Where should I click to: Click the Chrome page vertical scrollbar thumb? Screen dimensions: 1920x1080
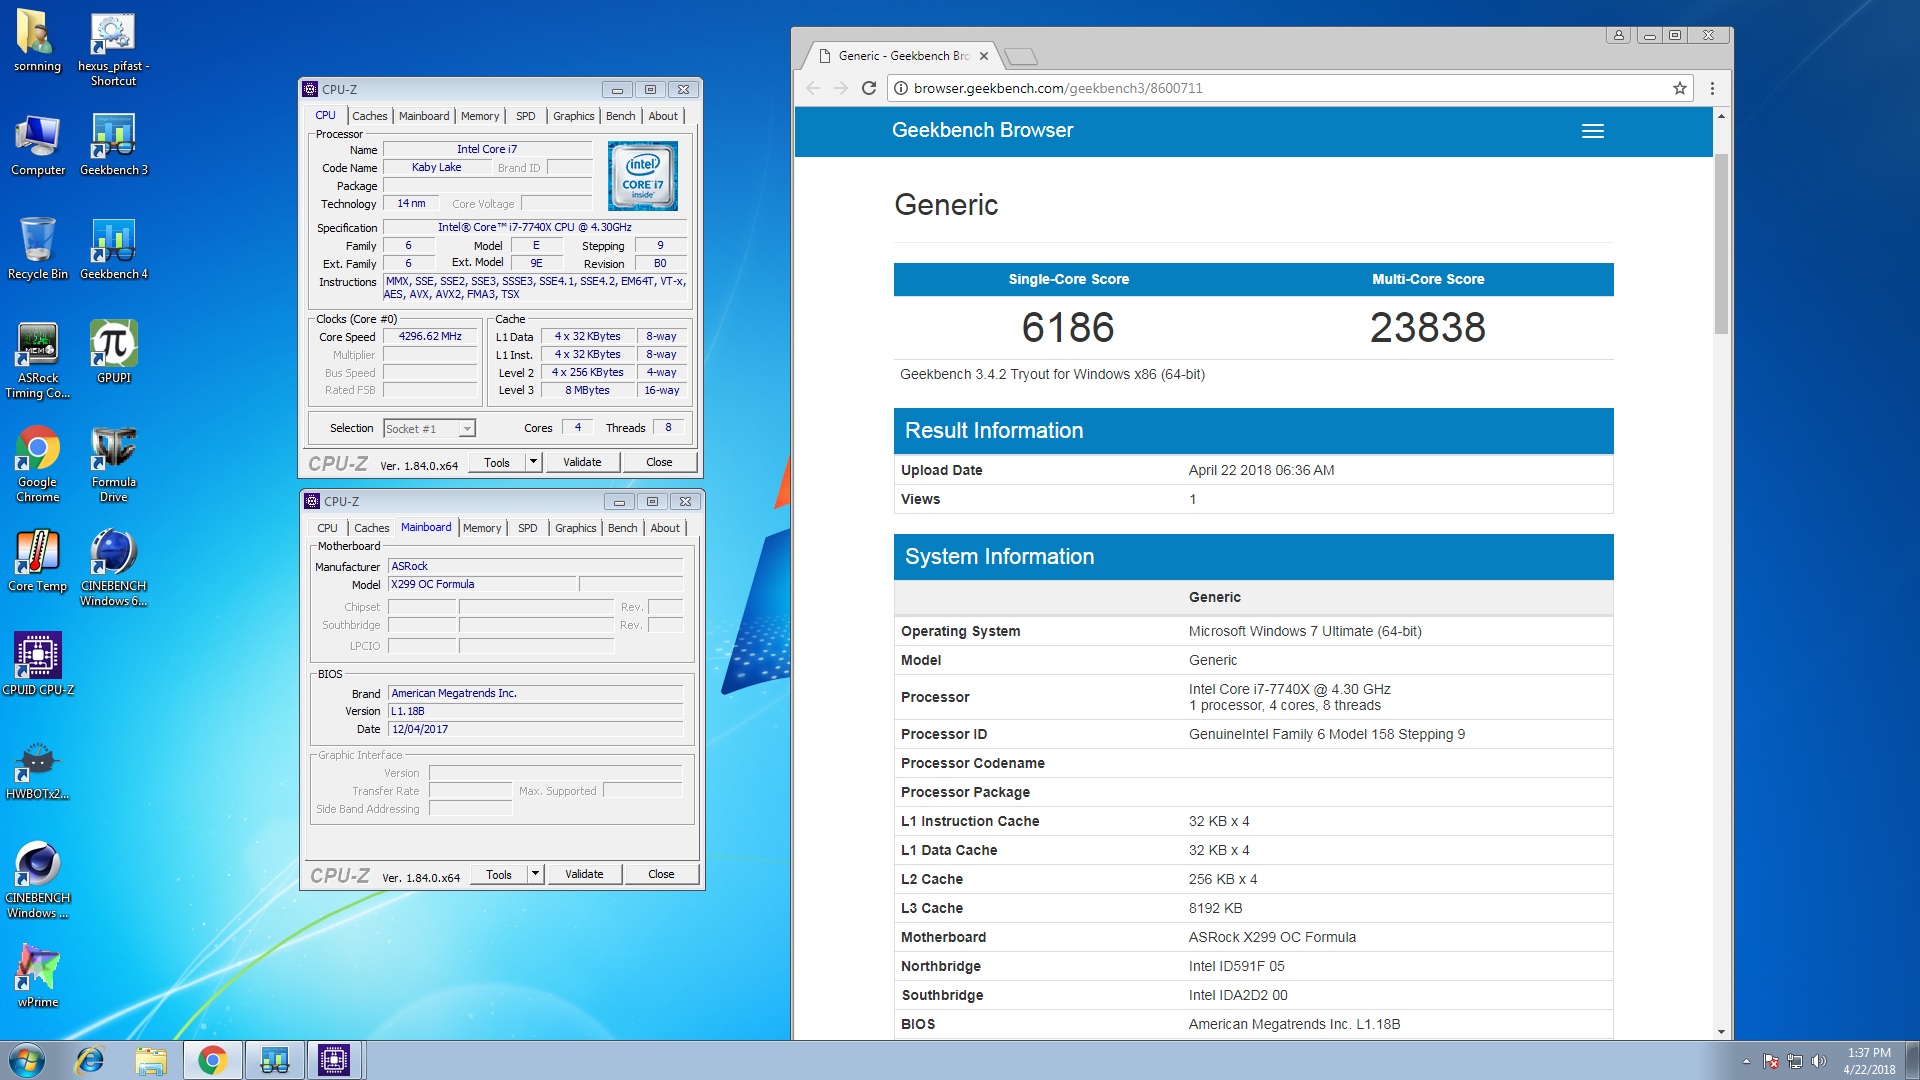click(x=1721, y=243)
